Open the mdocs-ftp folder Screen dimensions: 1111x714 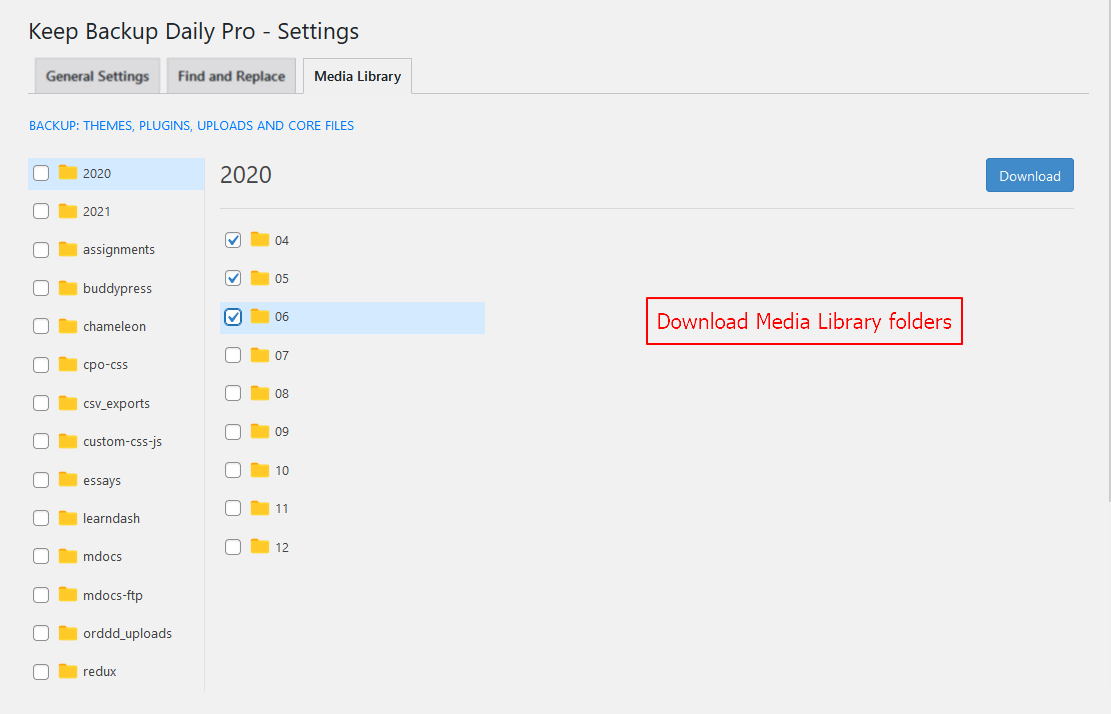[x=112, y=595]
